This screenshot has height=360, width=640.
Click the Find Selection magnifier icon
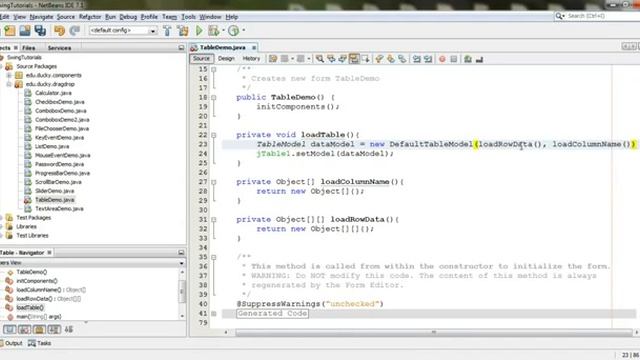click(320, 59)
